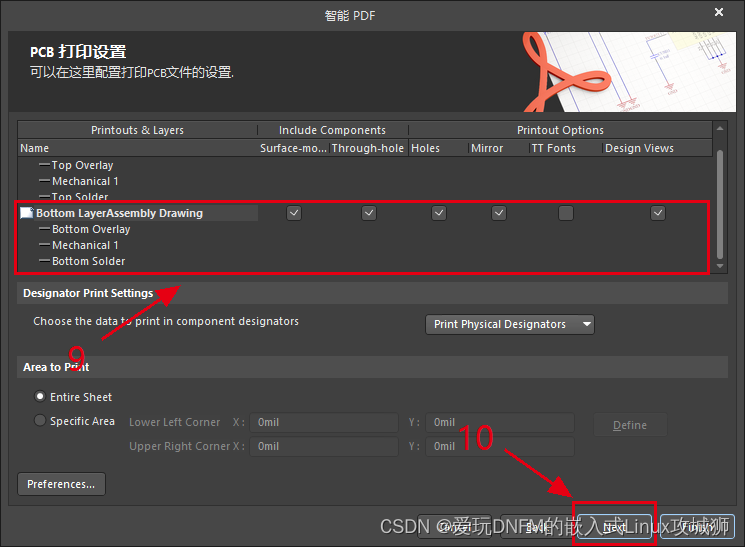Click the Next button

(614, 527)
